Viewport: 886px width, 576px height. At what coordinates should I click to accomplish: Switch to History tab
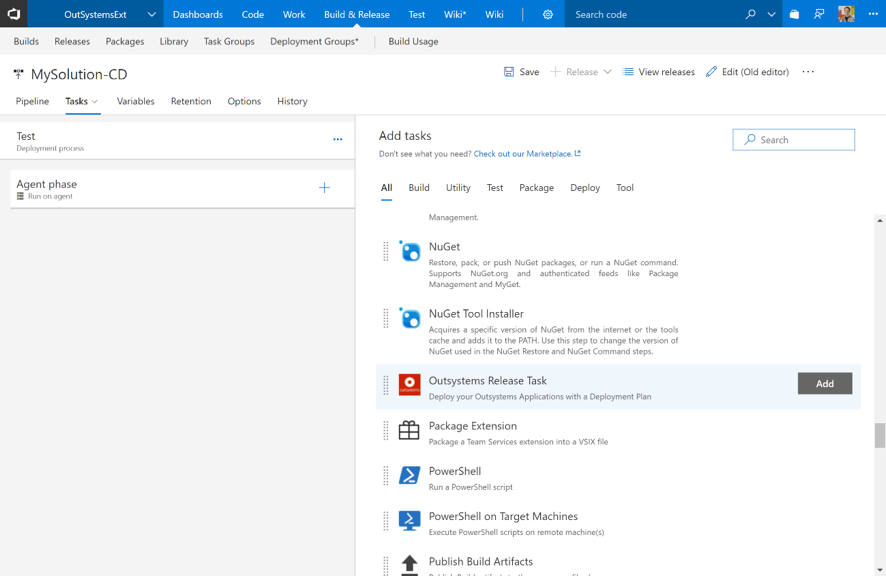292,101
